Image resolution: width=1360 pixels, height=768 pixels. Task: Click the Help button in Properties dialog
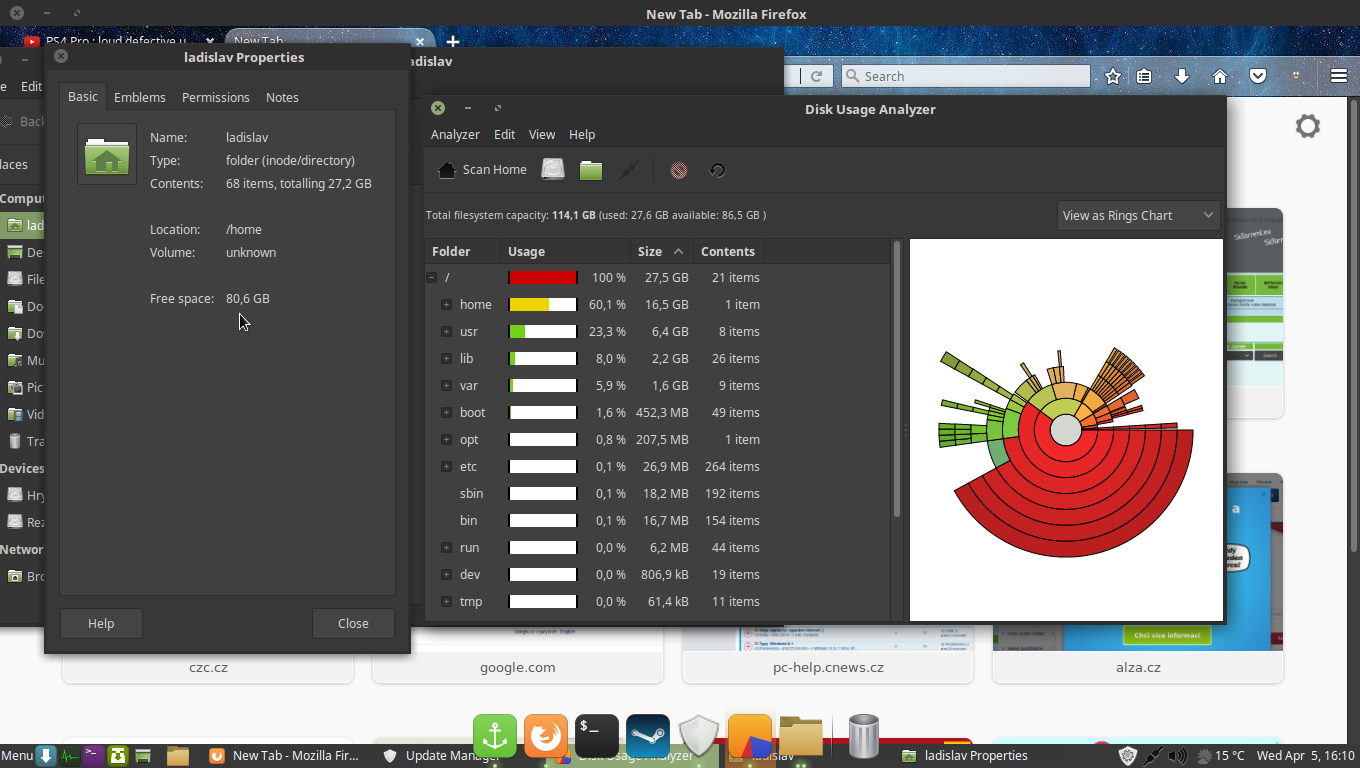point(101,623)
